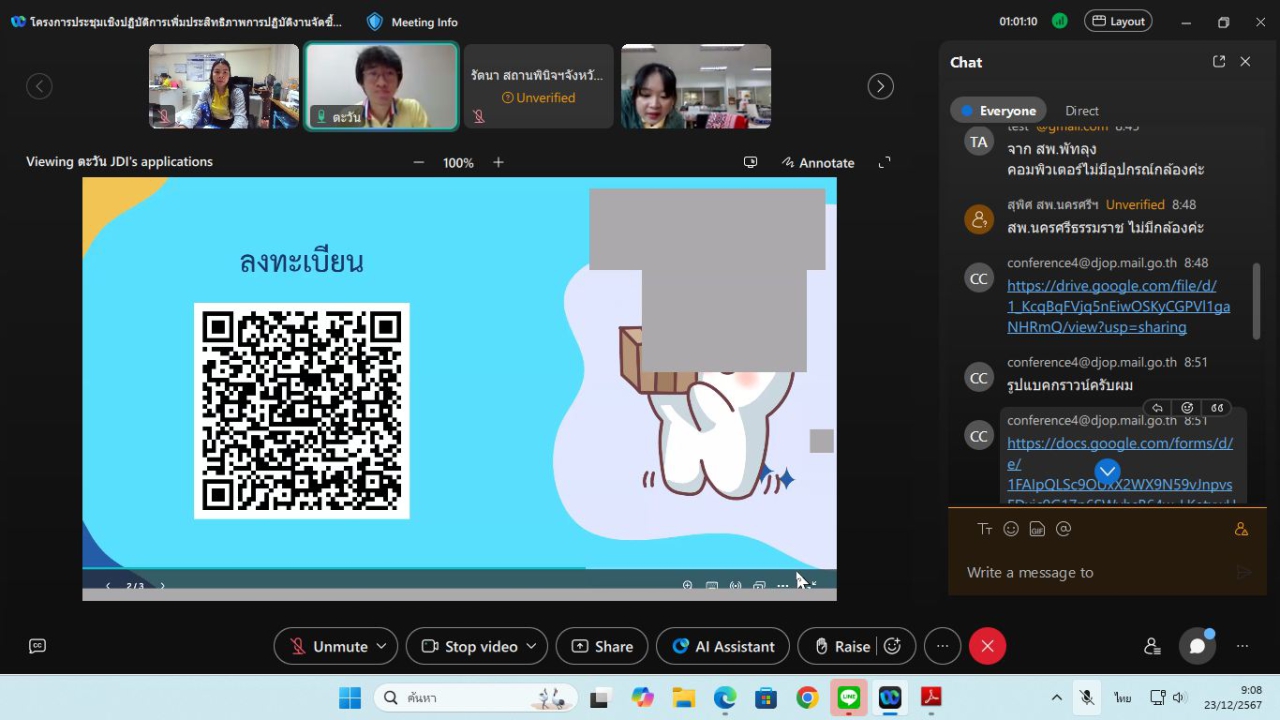Click the Share content button
1280x720 pixels.
602,646
